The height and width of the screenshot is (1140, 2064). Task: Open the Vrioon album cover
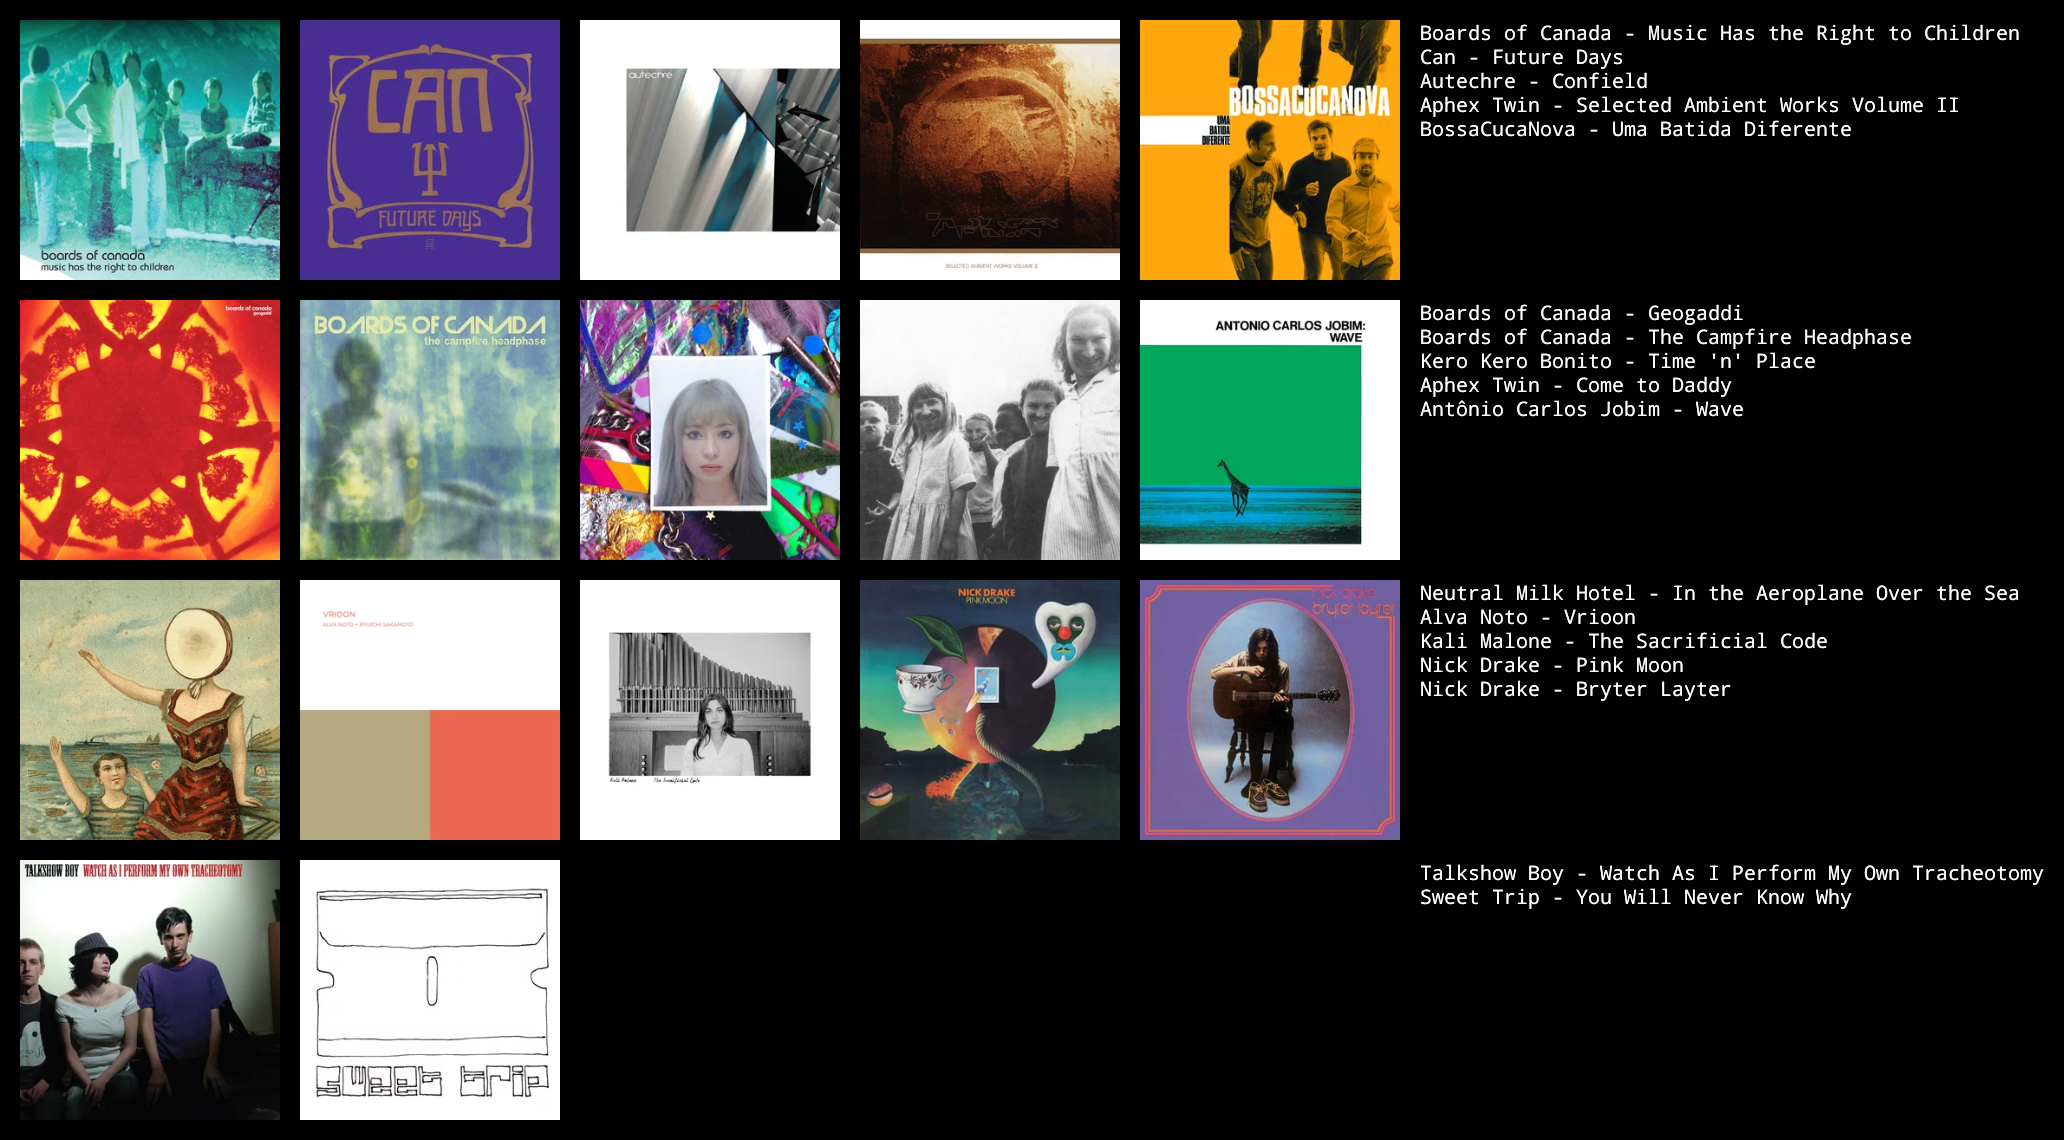click(430, 710)
